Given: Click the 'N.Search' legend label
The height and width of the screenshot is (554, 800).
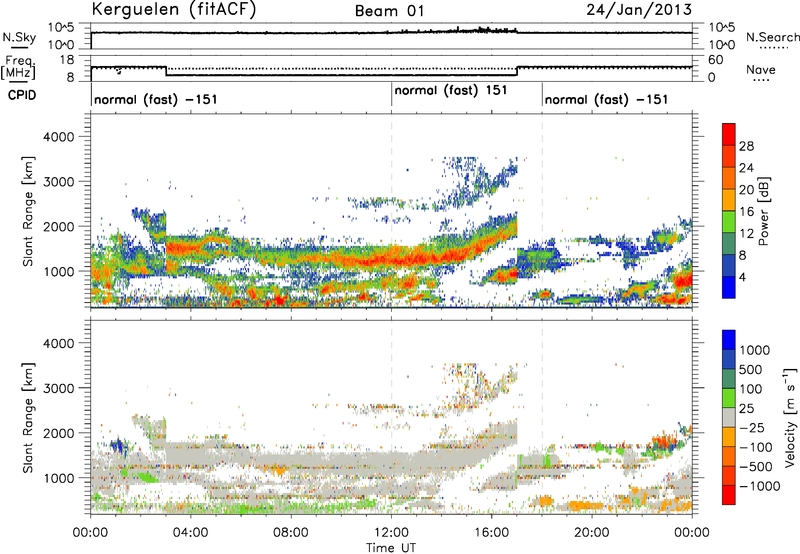Looking at the screenshot, I should (773, 37).
